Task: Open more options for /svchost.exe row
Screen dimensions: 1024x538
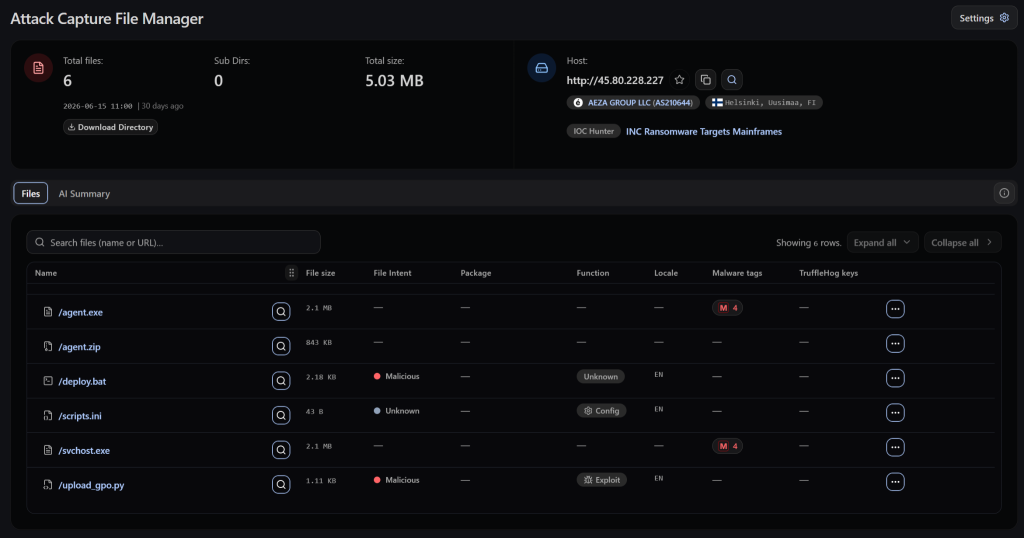Action: [895, 447]
